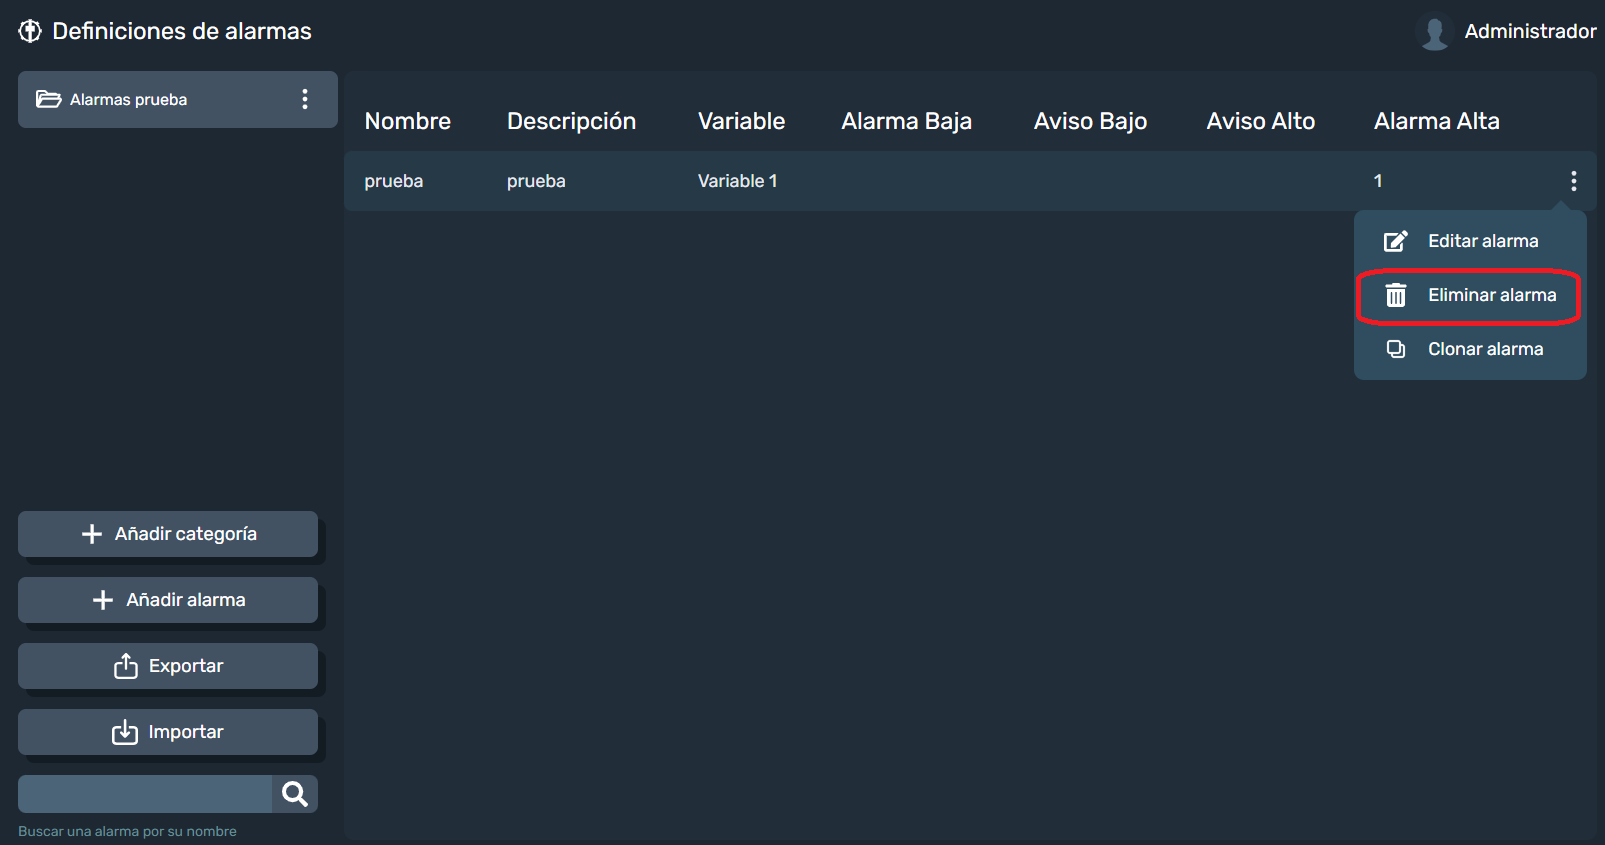The height and width of the screenshot is (845, 1605).
Task: Click the Definiciones de alarmas title
Action: click(182, 31)
